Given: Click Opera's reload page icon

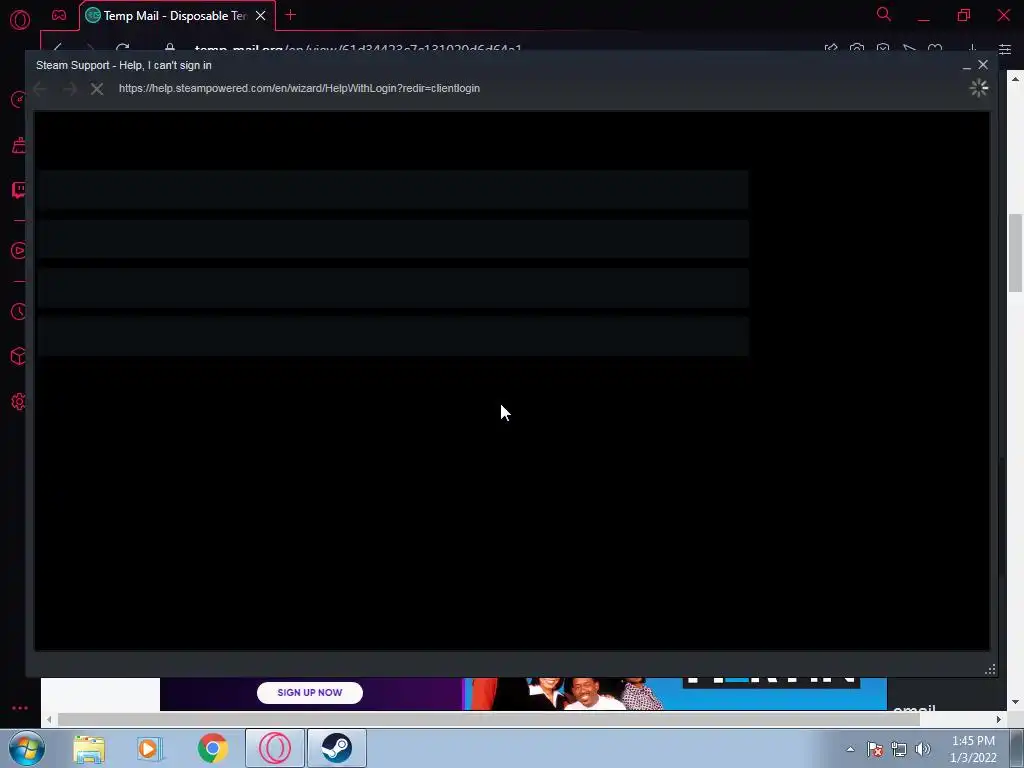Looking at the screenshot, I should pyautogui.click(x=122, y=49).
